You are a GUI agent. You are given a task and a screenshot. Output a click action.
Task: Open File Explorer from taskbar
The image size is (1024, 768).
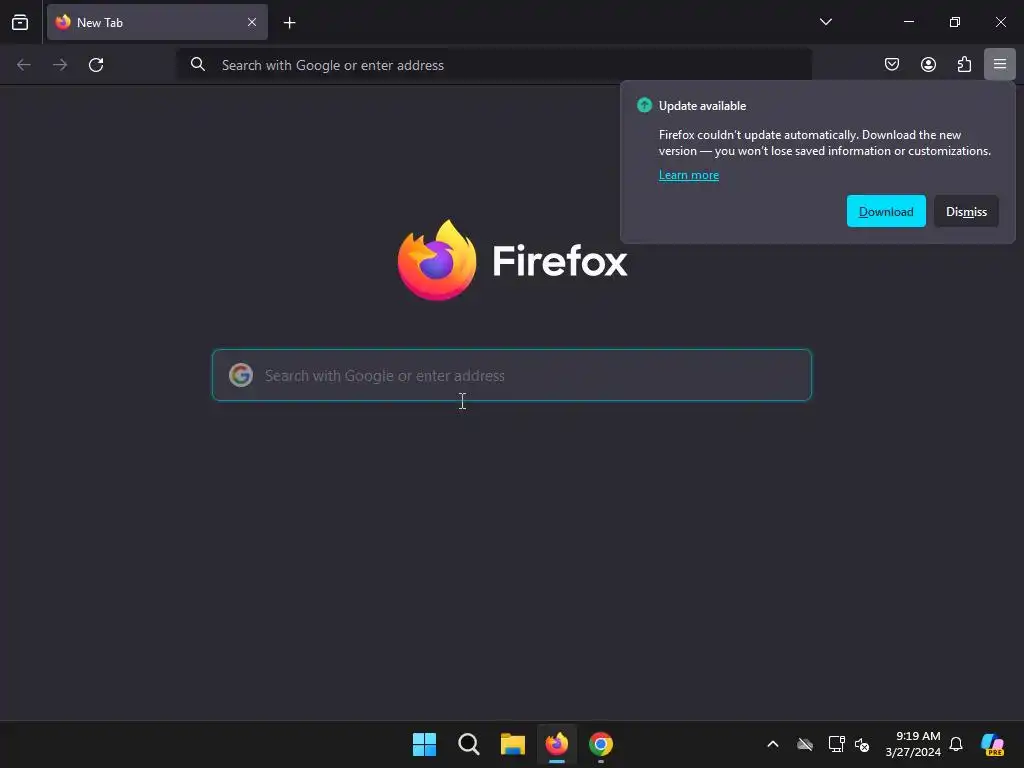click(513, 744)
